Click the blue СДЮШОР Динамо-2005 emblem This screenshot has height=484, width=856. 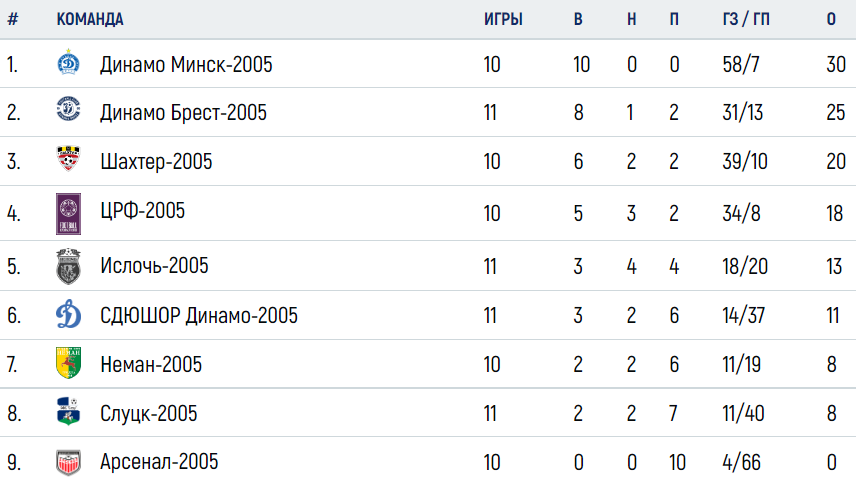pyautogui.click(x=68, y=314)
